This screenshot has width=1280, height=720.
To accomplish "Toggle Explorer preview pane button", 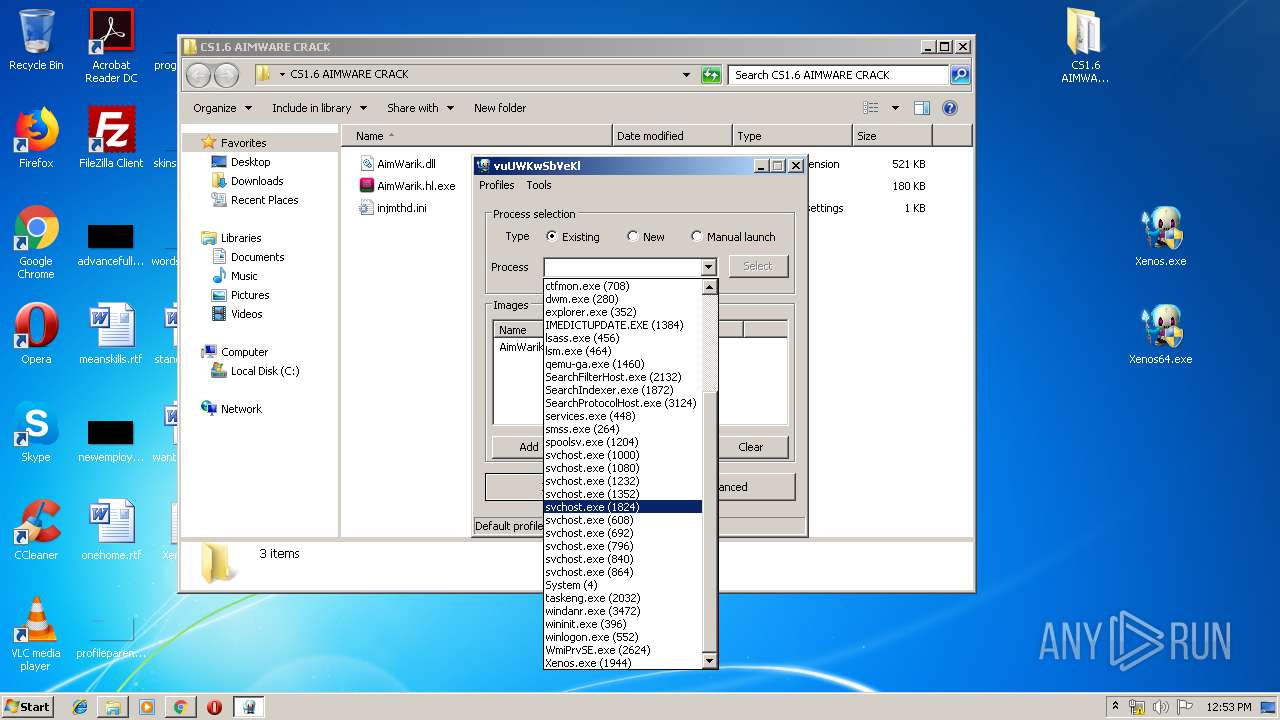I will tap(922, 108).
